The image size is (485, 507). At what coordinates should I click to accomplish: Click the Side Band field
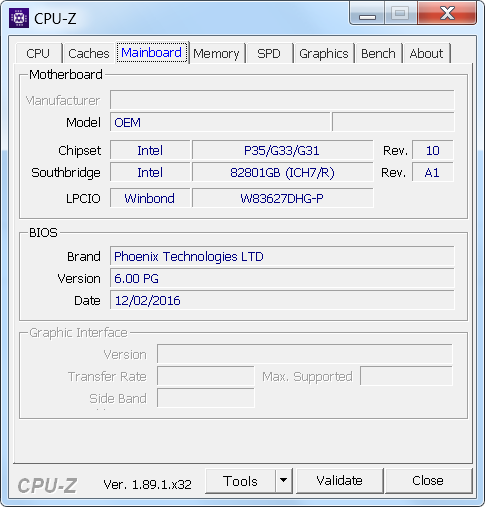click(206, 398)
